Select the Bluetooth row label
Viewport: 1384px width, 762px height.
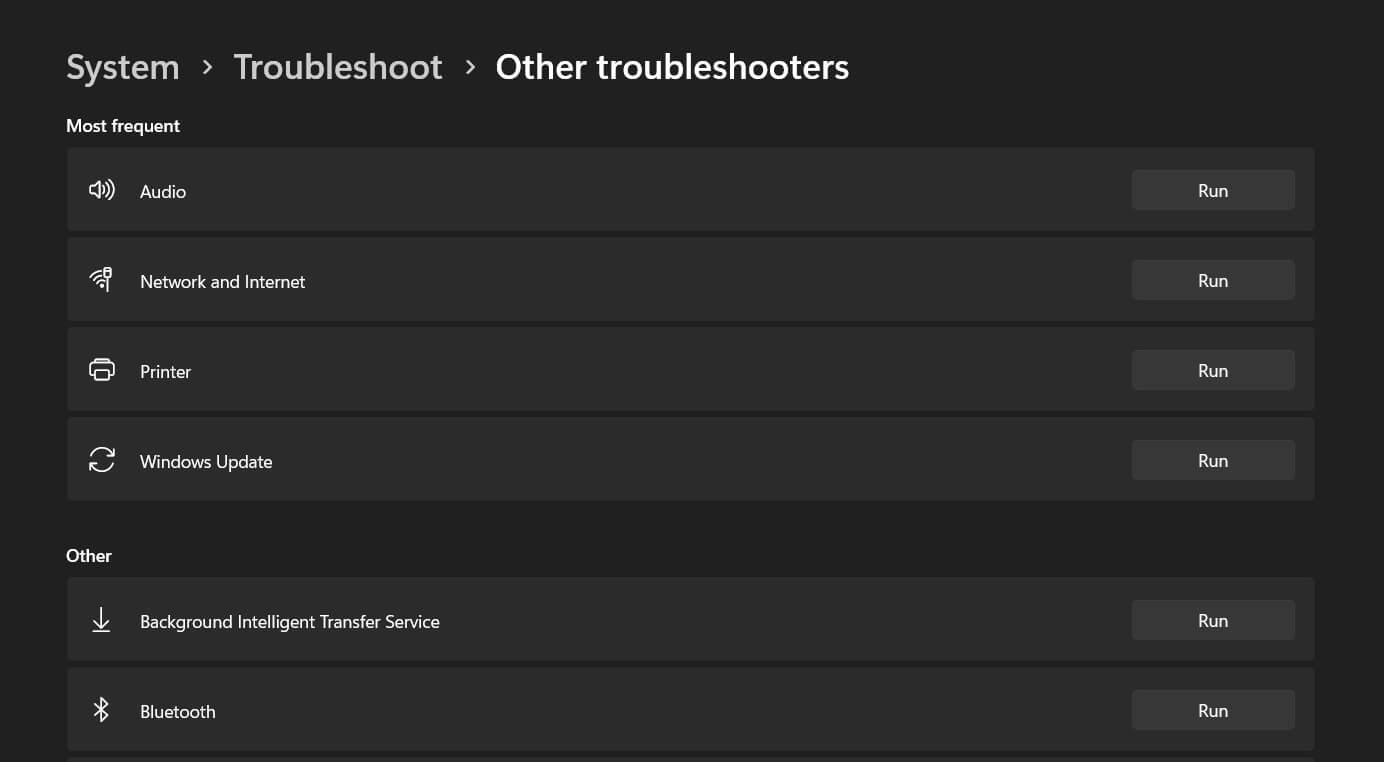pos(178,712)
